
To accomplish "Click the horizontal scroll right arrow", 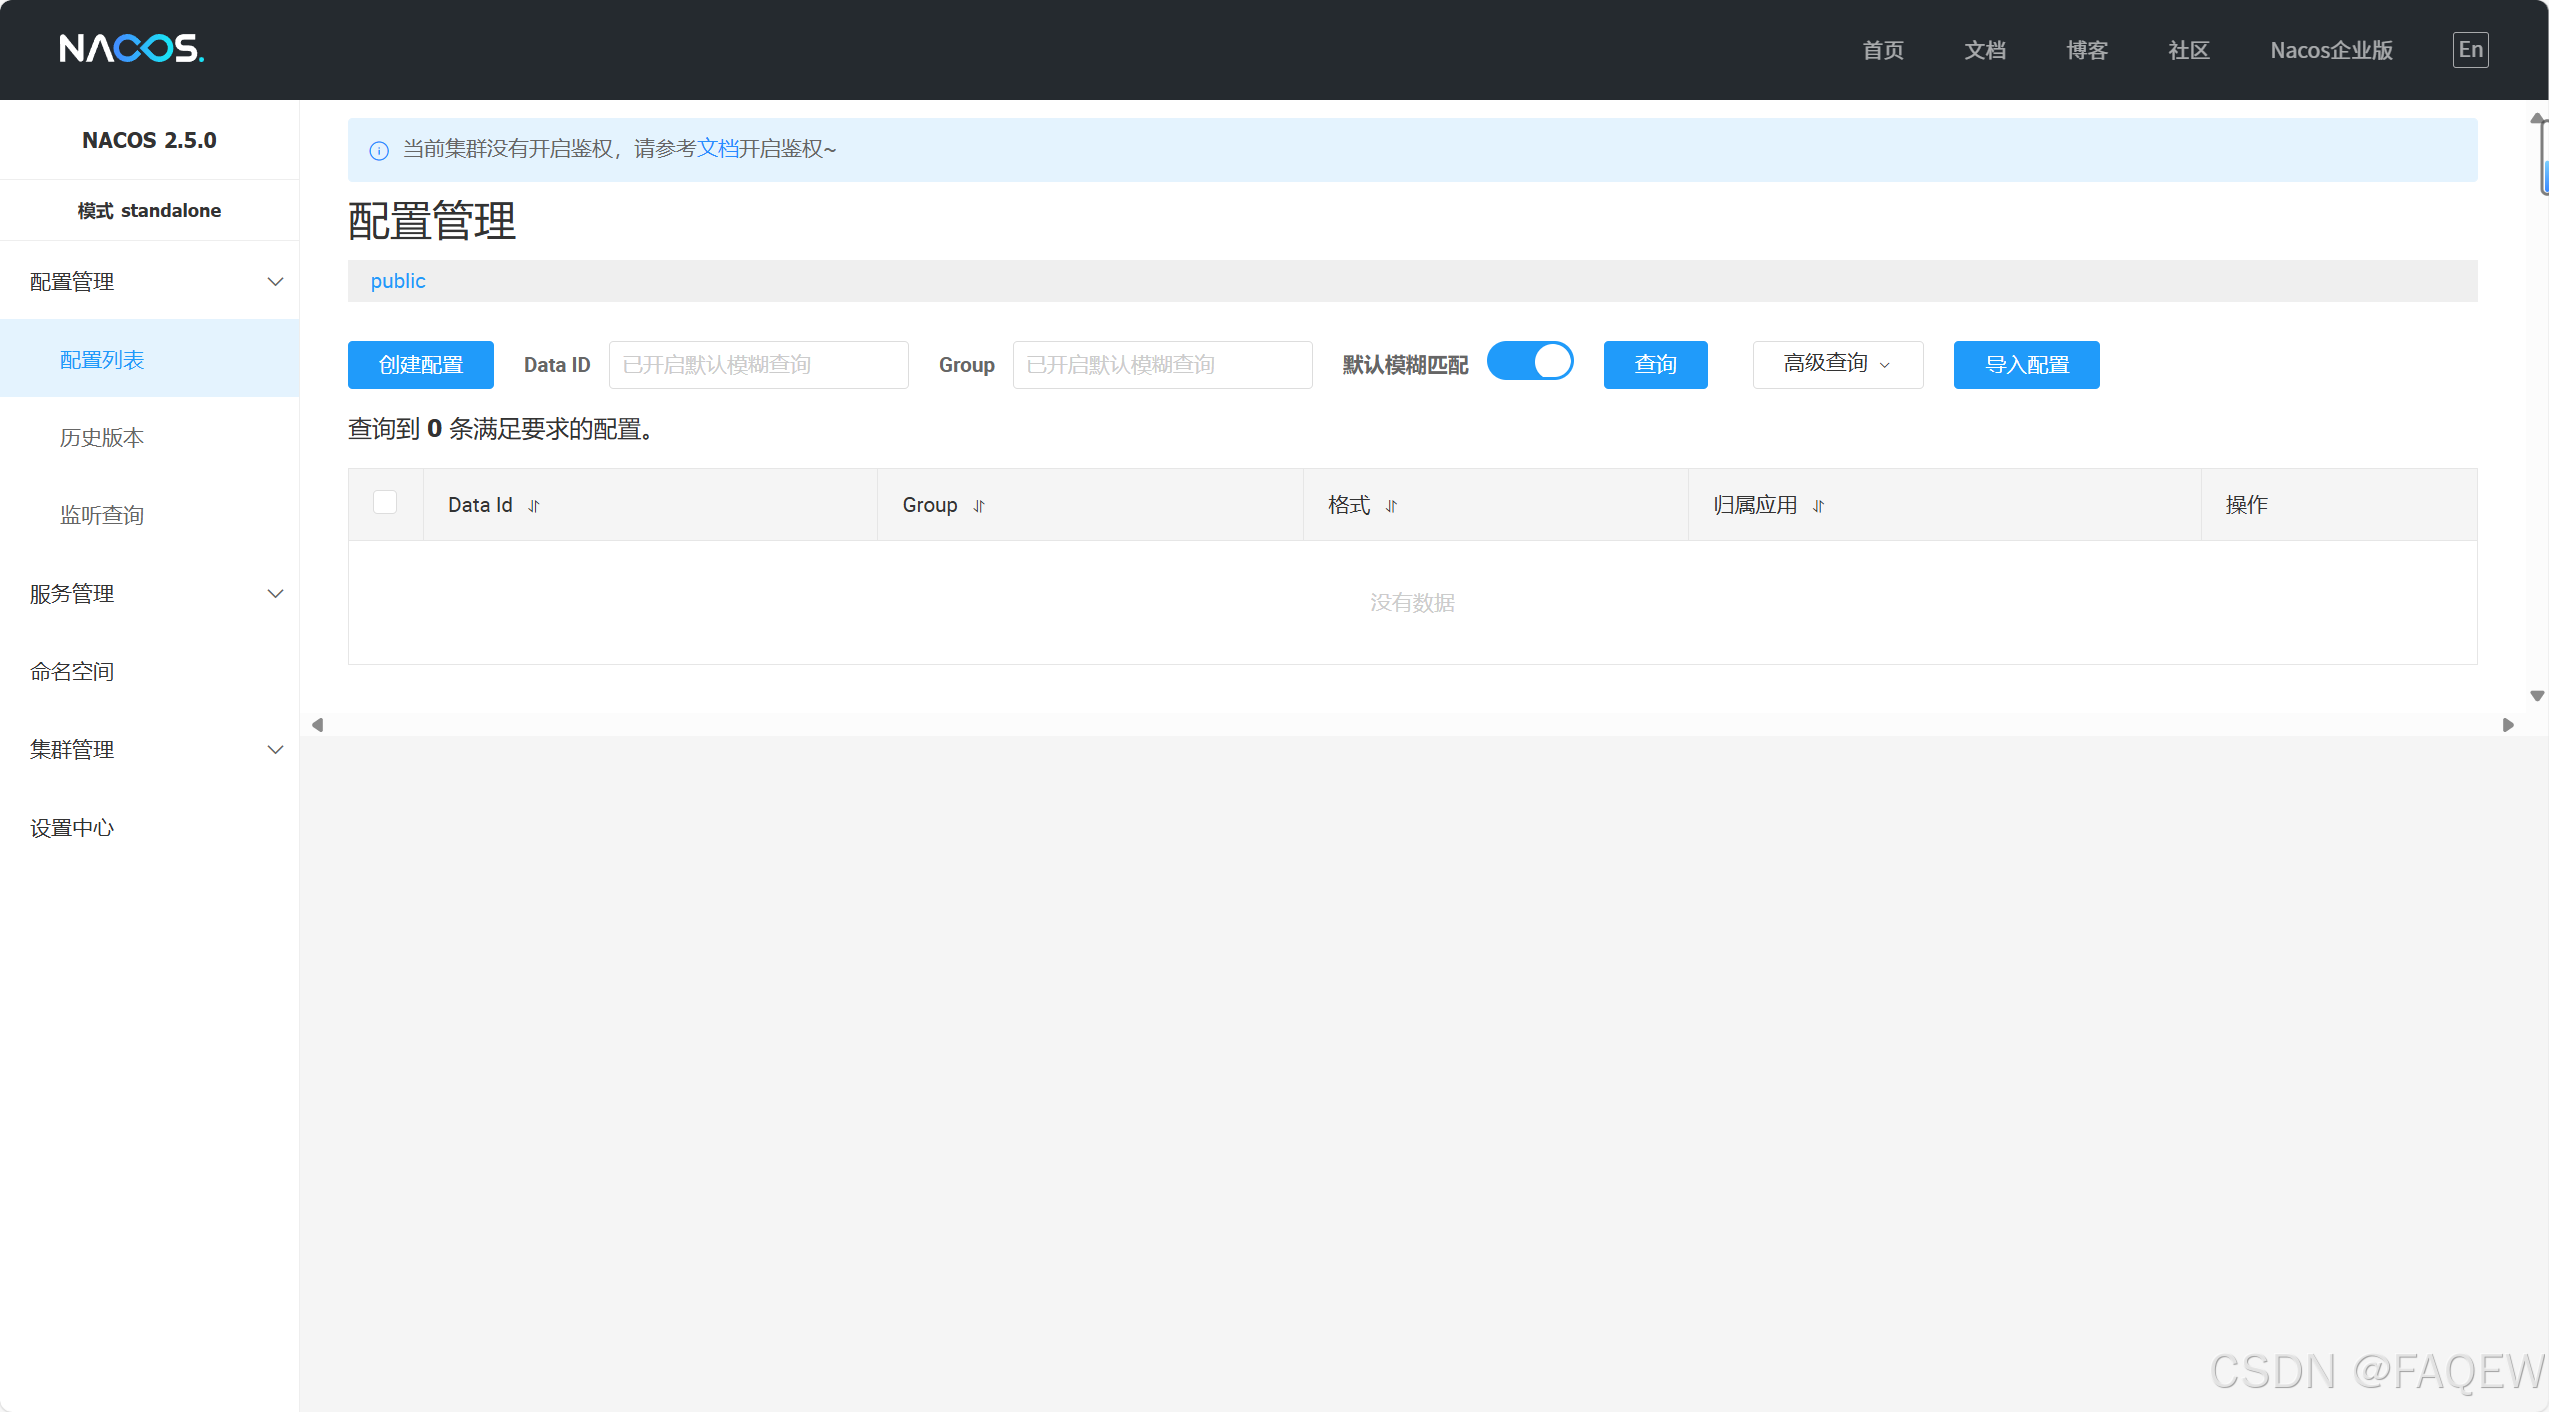I will pos(2508,725).
